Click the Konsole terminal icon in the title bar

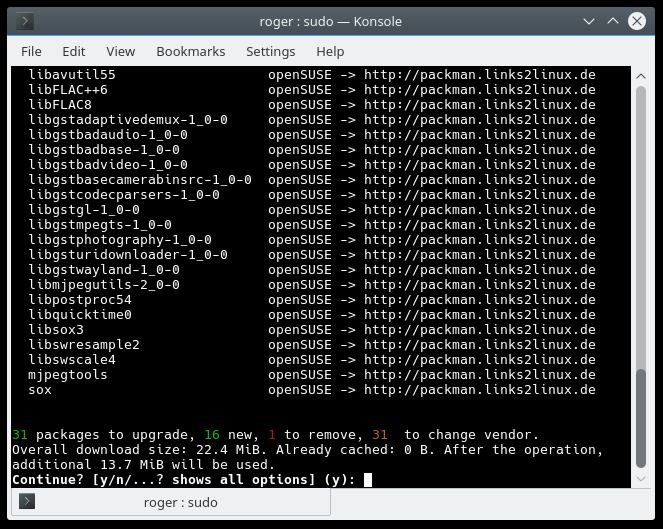25,21
